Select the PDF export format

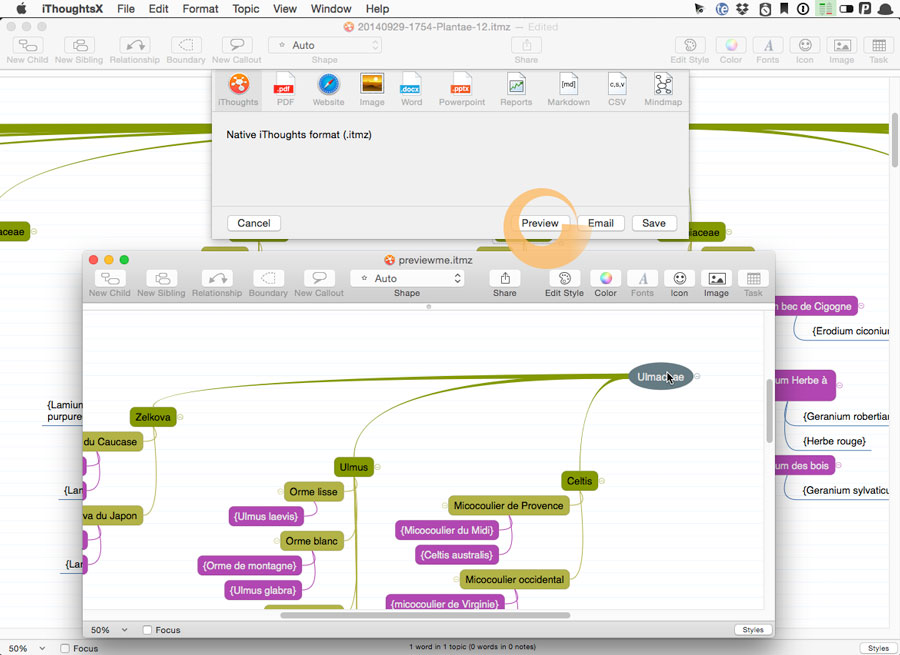285,90
